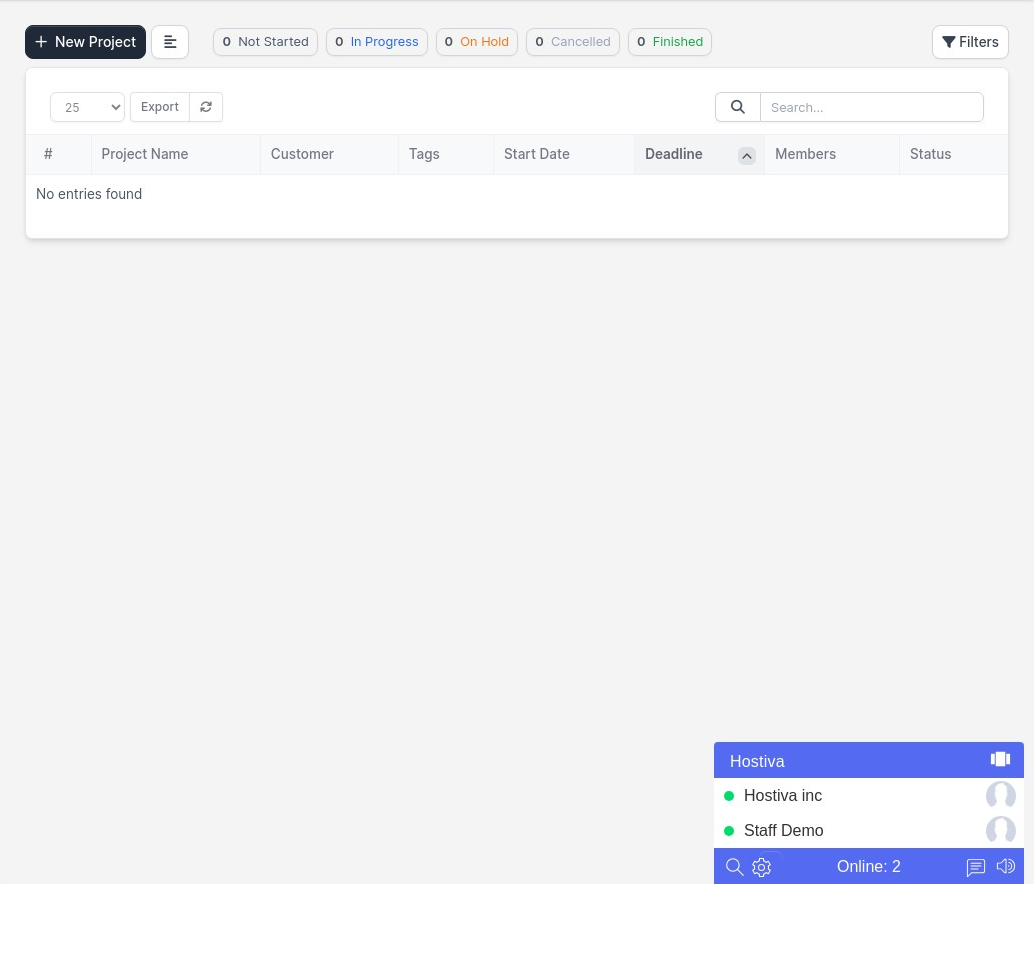Toggle the In Progress status filter

(x=376, y=41)
